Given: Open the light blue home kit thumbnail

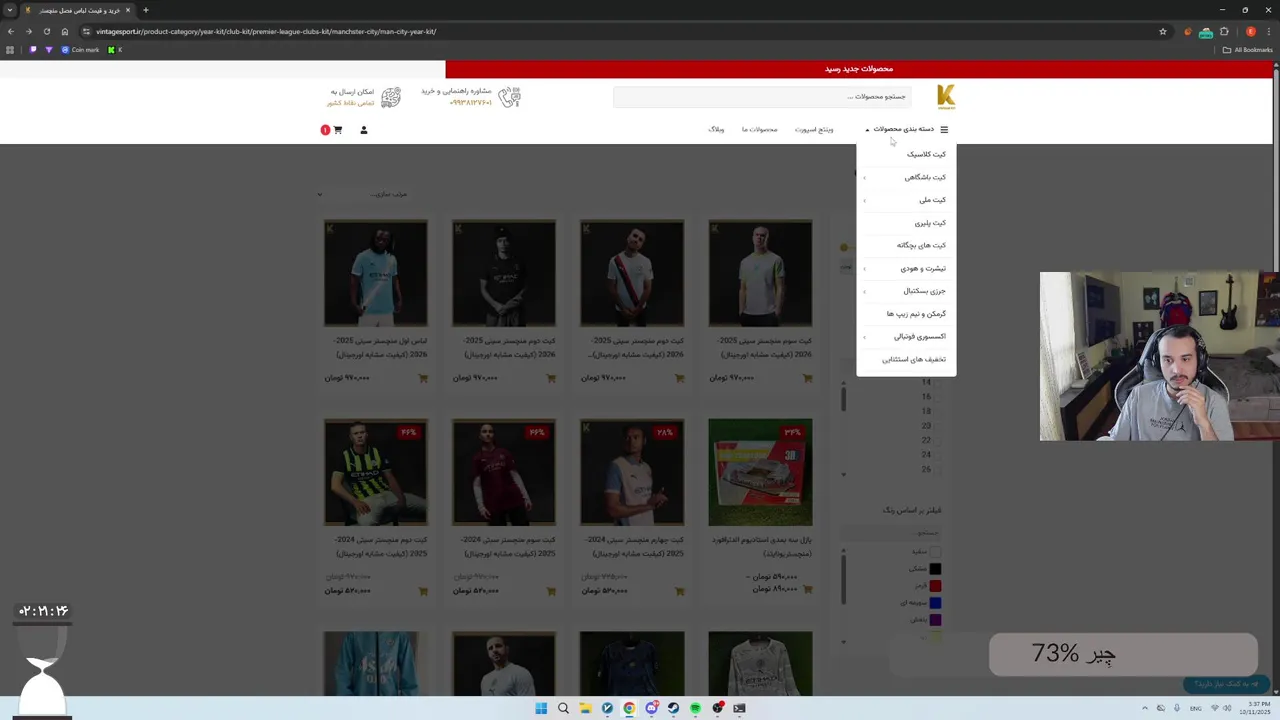Looking at the screenshot, I should pos(375,273).
